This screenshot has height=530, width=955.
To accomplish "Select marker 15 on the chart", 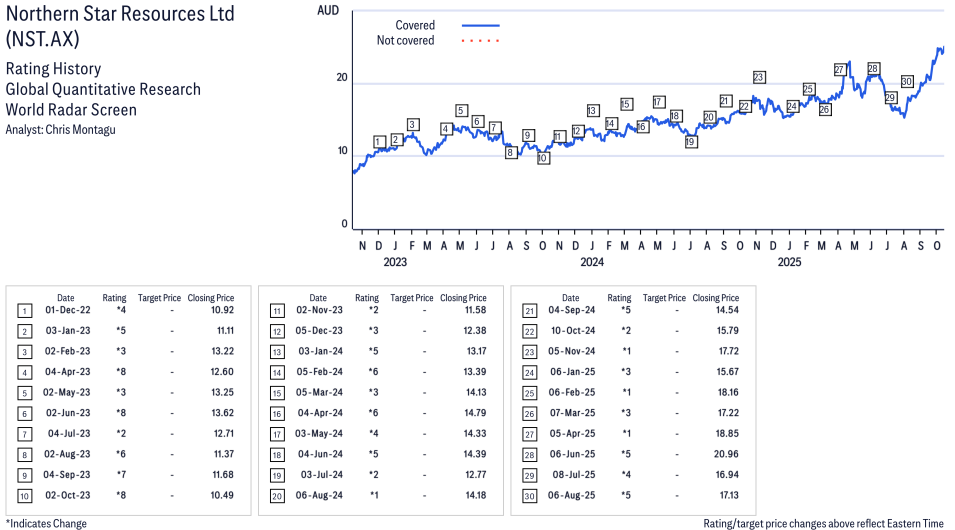I will tap(626, 104).
